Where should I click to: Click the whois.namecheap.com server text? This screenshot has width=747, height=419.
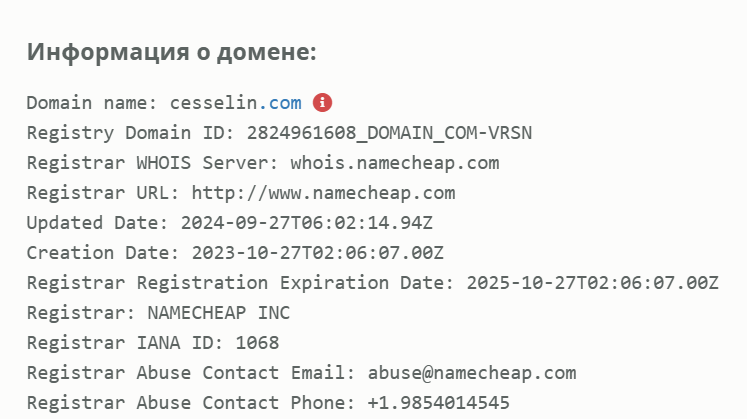[x=395, y=163]
